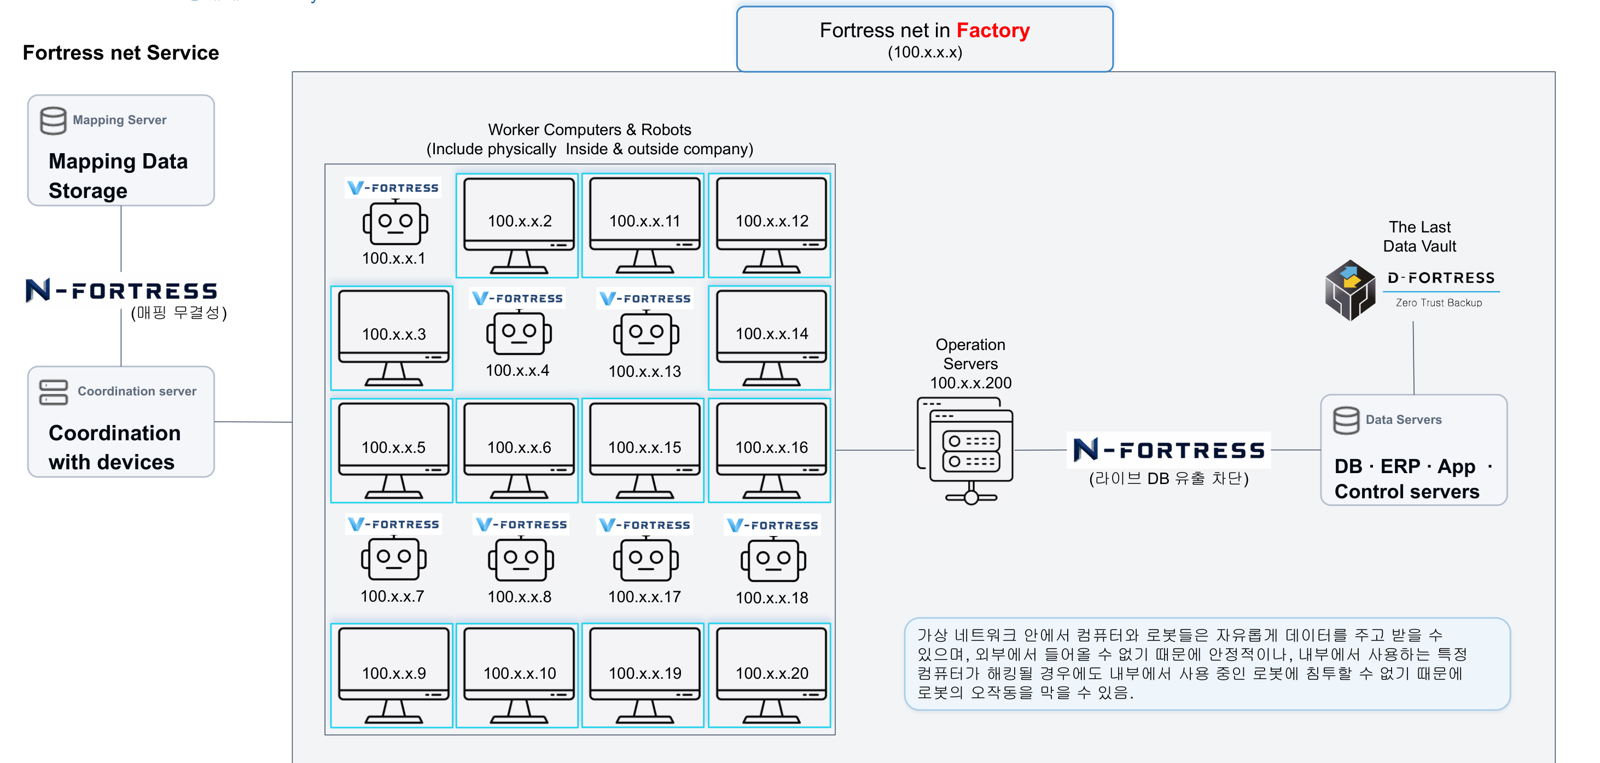Click the N-Fortress logo beside Operation Servers
The width and height of the screenshot is (1600, 763).
pos(1168,449)
